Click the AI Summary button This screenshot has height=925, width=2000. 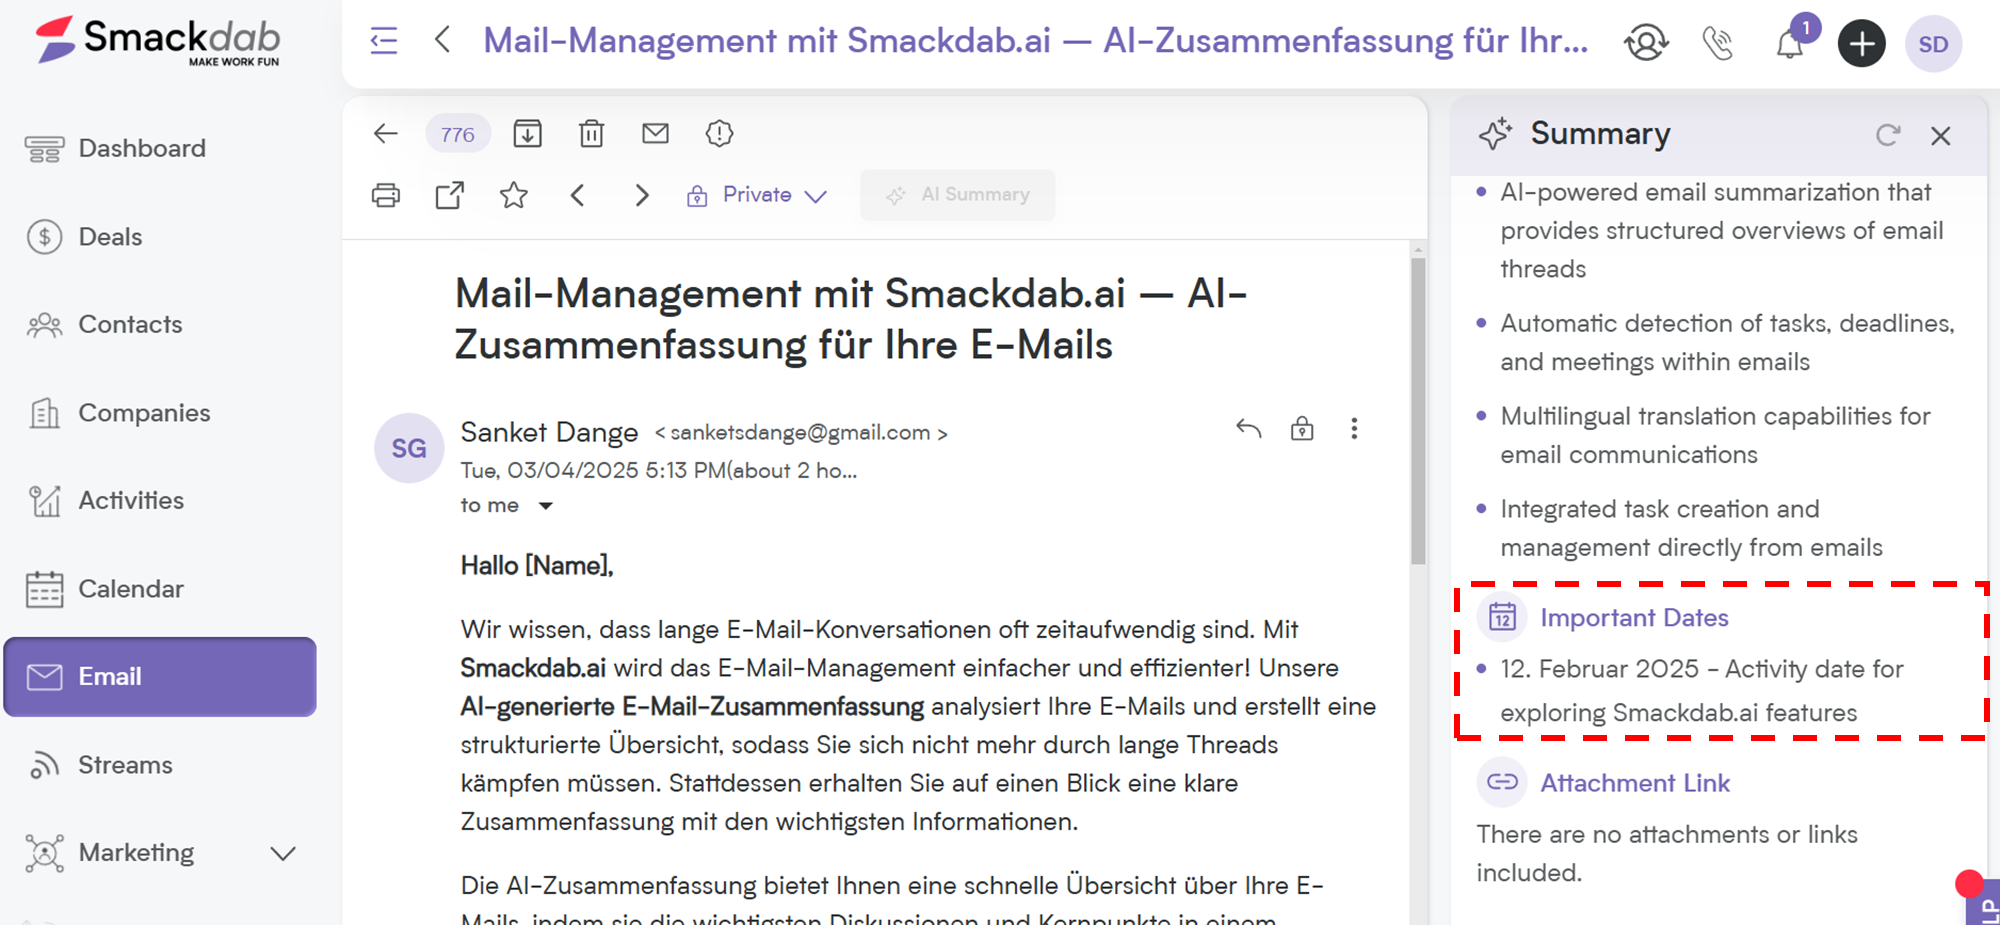point(957,195)
